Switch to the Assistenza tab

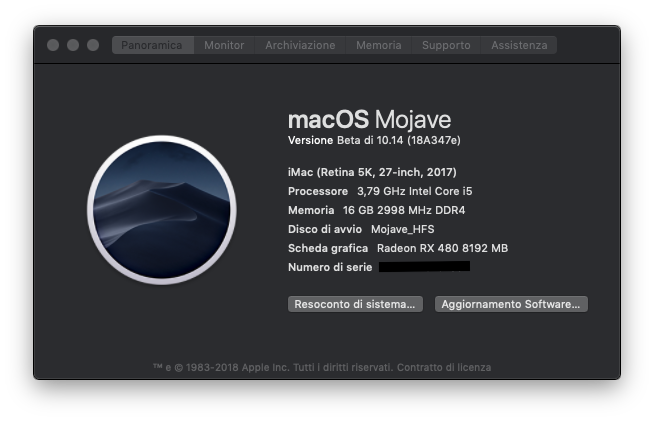pyautogui.click(x=519, y=45)
